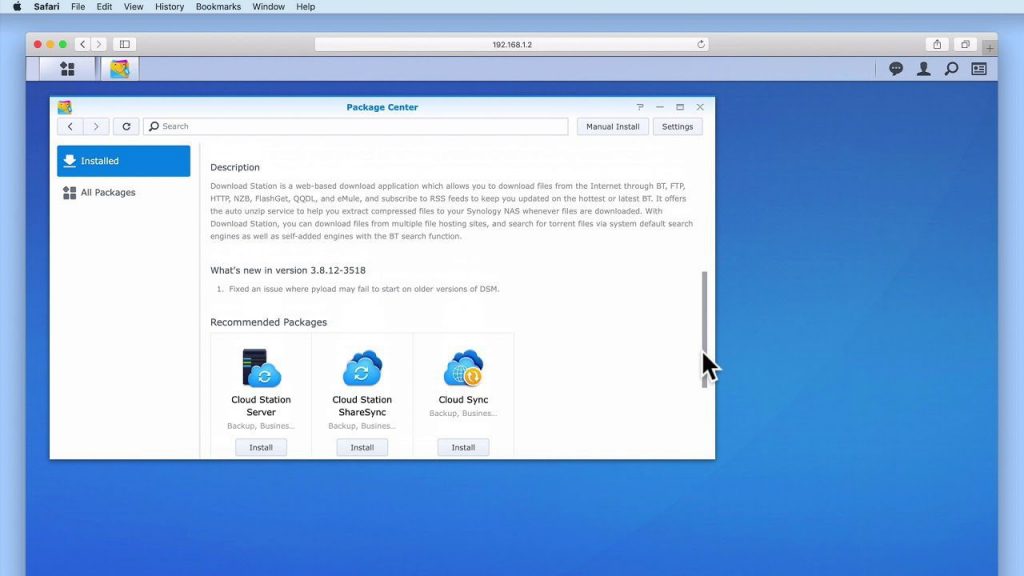Image resolution: width=1024 pixels, height=576 pixels.
Task: Go forward in Package Center
Action: click(x=95, y=127)
